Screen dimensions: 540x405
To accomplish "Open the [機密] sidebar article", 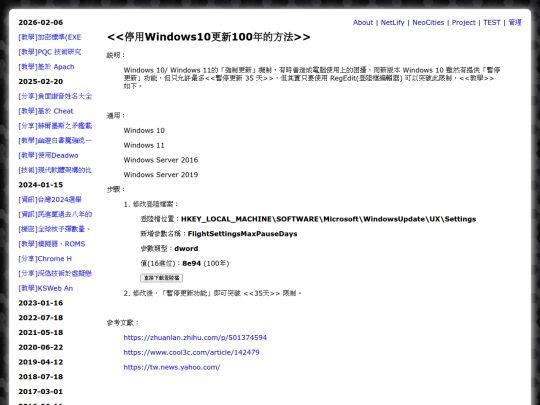I will pos(54,229).
